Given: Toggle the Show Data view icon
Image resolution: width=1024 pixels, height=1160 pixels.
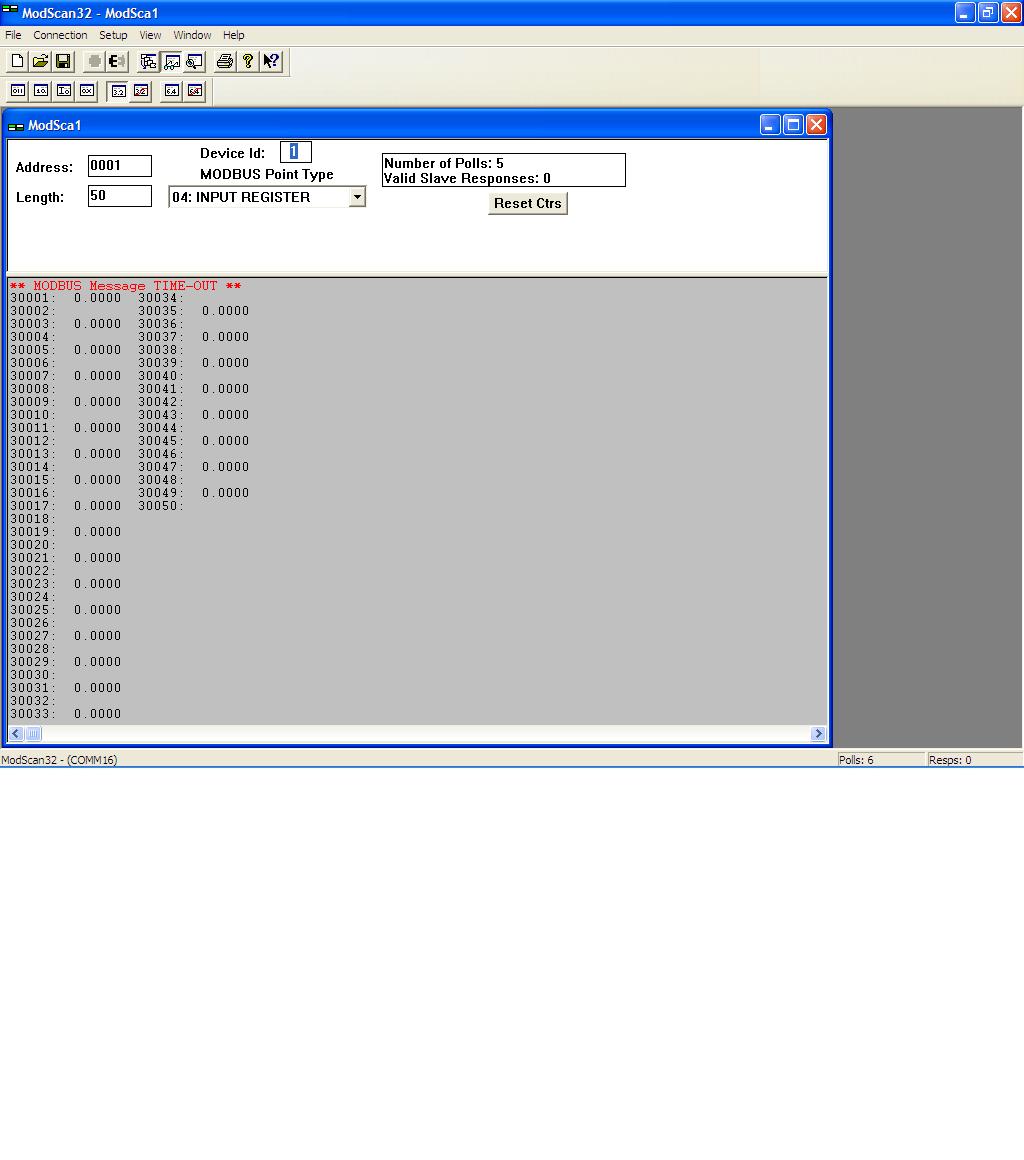Looking at the screenshot, I should (172, 61).
